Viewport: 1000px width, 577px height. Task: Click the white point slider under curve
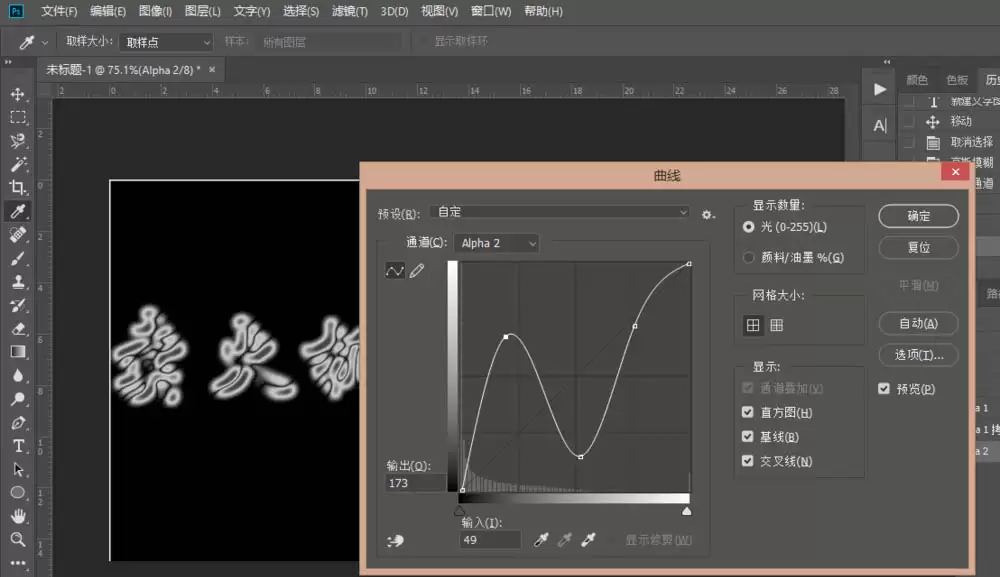(686, 511)
